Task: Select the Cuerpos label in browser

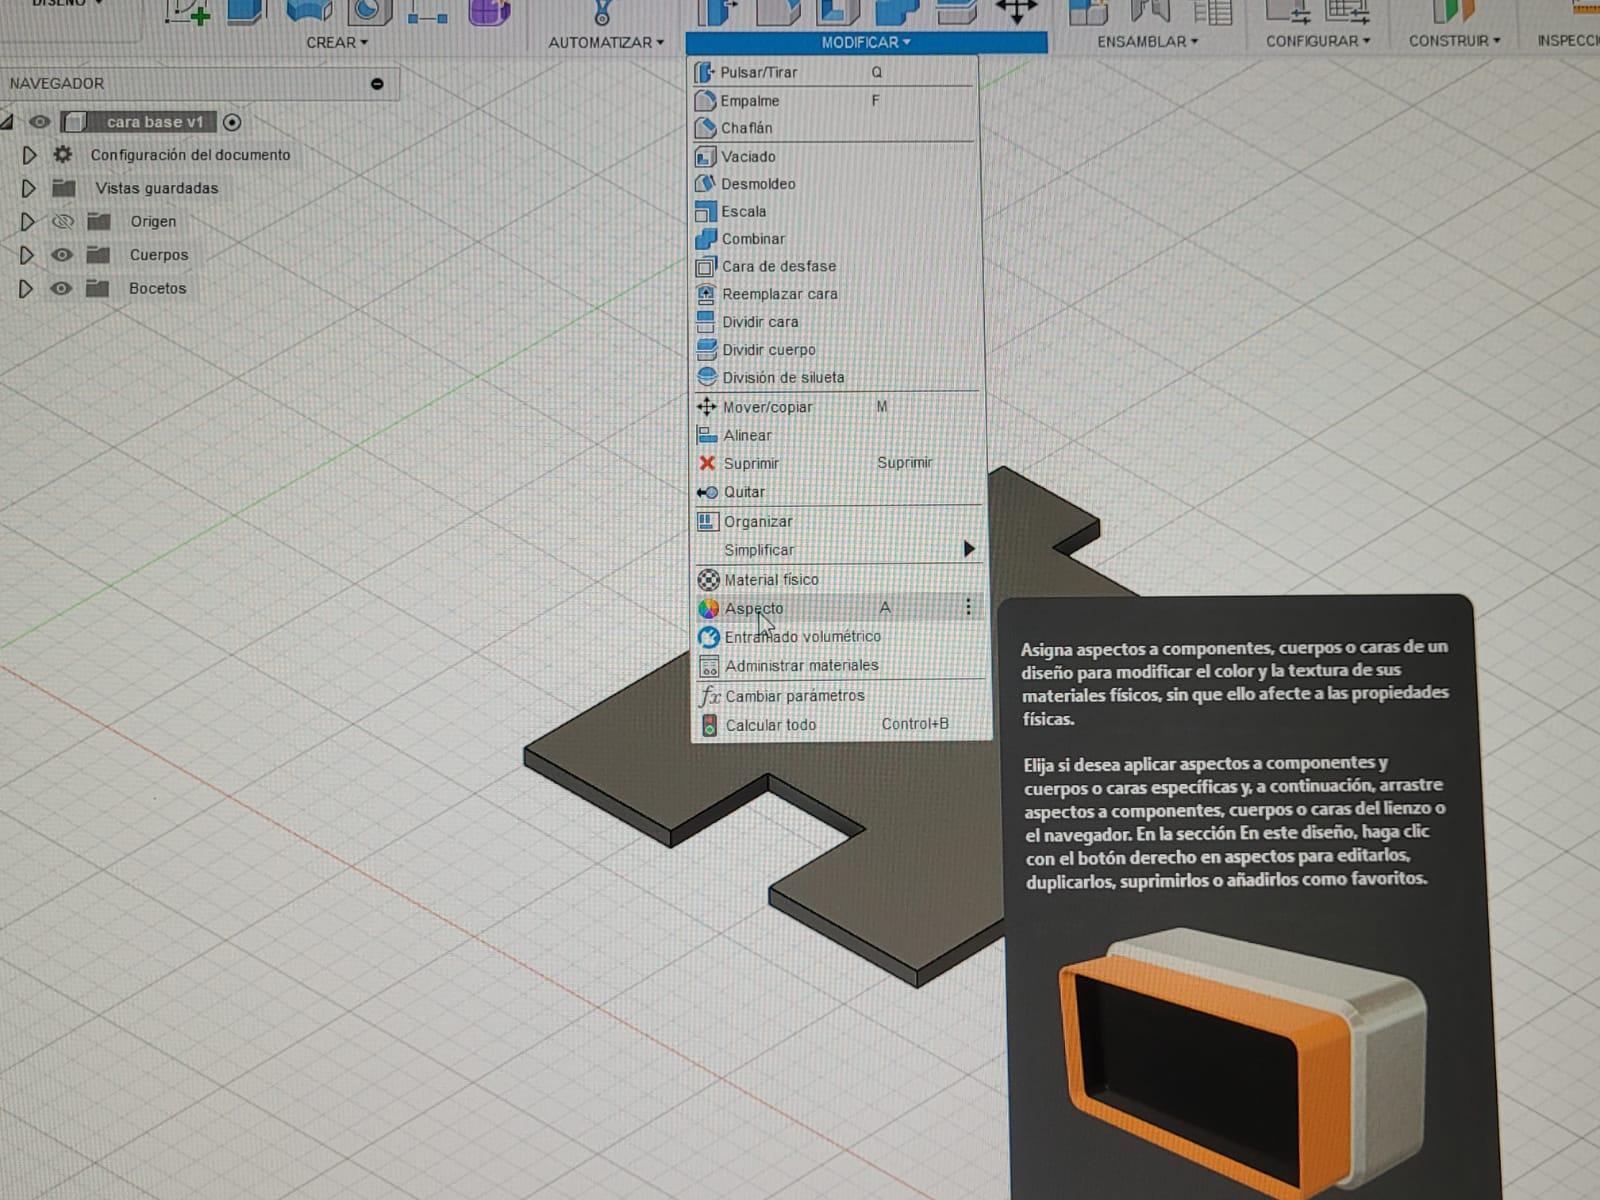Action: coord(159,255)
